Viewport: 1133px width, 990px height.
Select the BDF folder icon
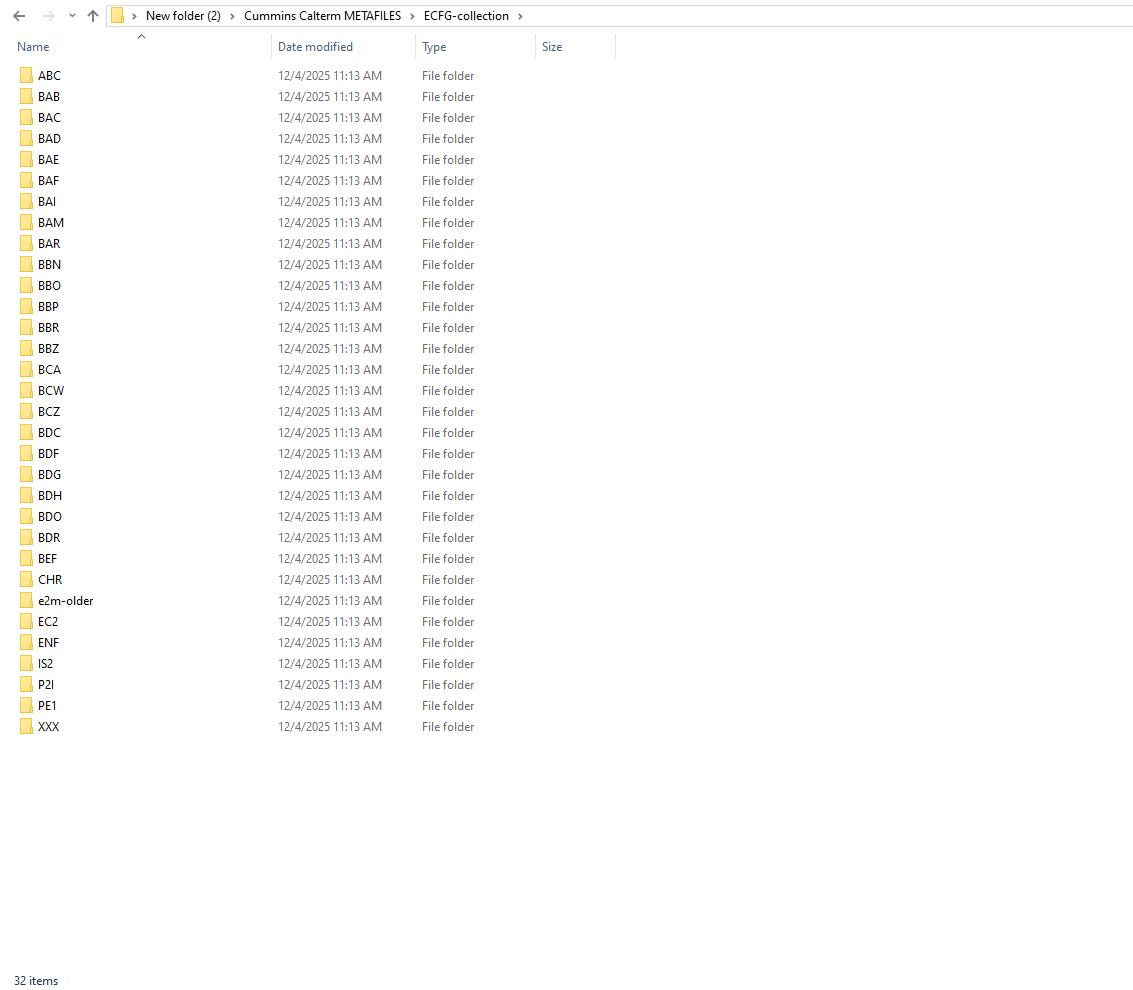[x=27, y=453]
